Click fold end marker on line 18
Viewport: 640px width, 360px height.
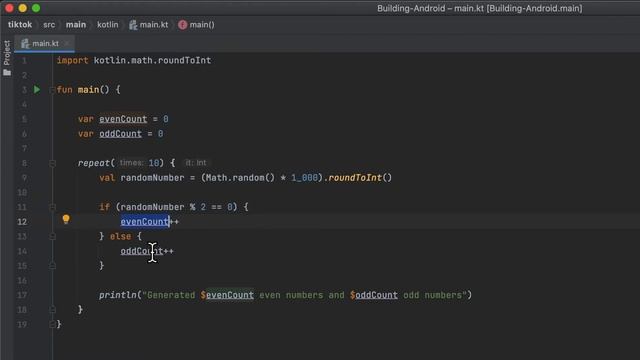tap(52, 310)
